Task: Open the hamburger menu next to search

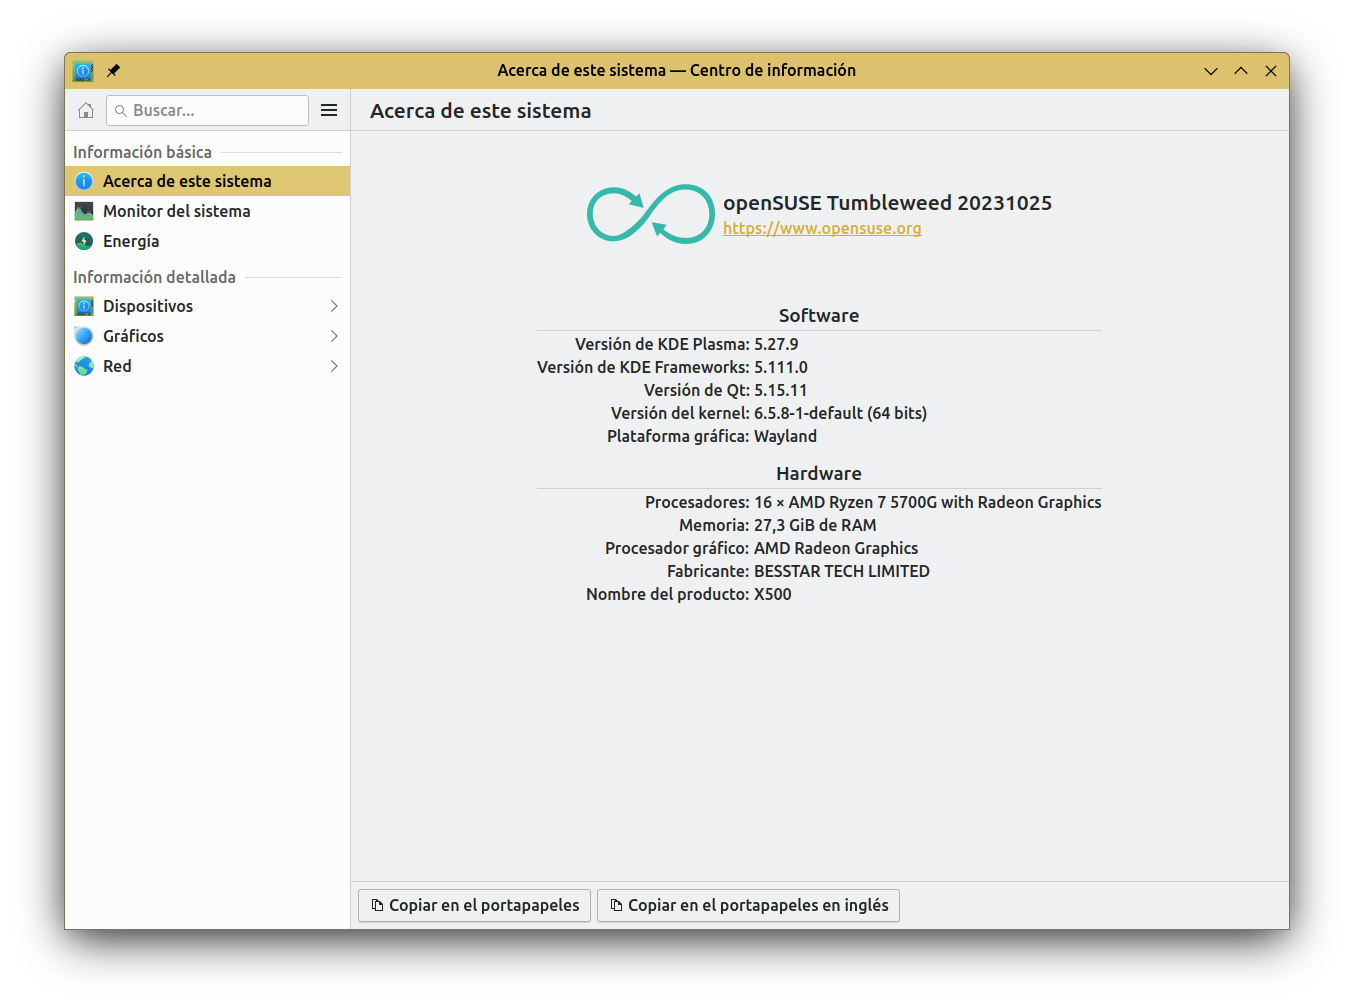Action: [x=329, y=111]
